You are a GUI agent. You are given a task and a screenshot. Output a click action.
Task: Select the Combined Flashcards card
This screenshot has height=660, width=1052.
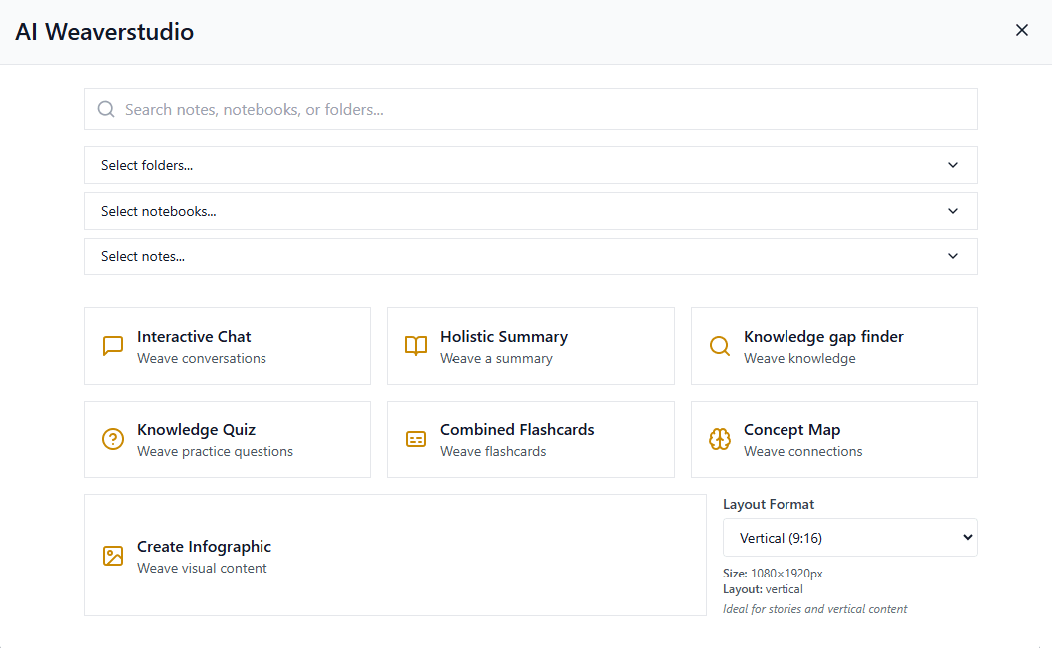click(531, 439)
